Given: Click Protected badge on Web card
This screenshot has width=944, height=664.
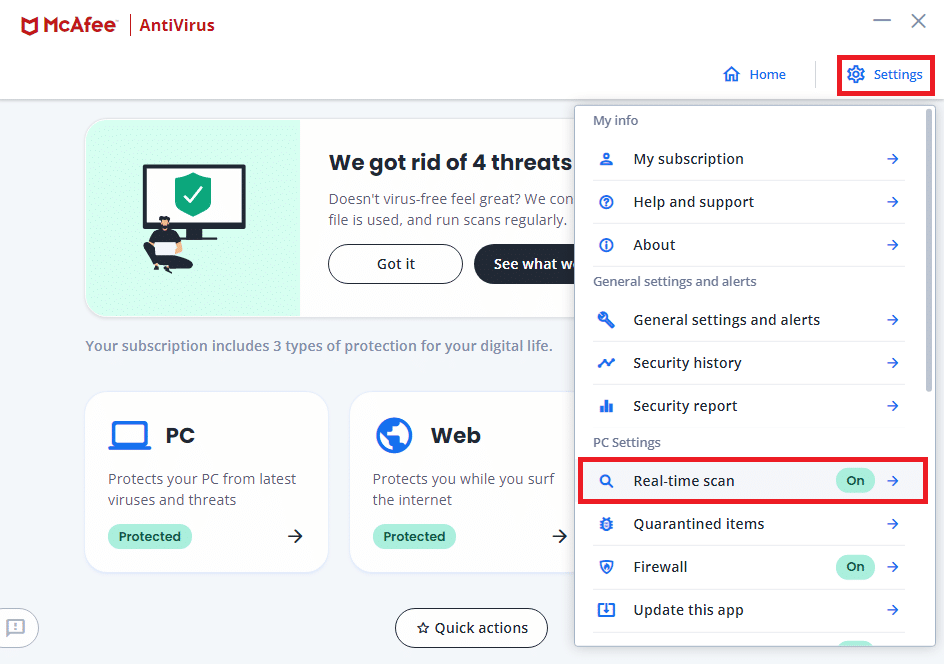Looking at the screenshot, I should [x=414, y=536].
